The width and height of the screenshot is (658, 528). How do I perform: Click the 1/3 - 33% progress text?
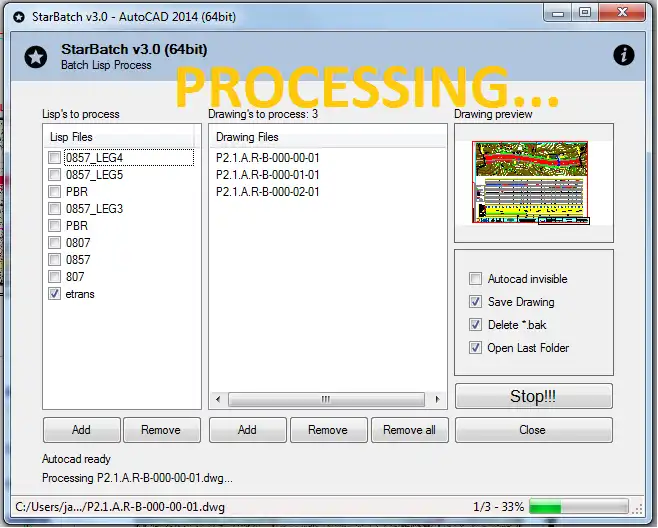[499, 507]
